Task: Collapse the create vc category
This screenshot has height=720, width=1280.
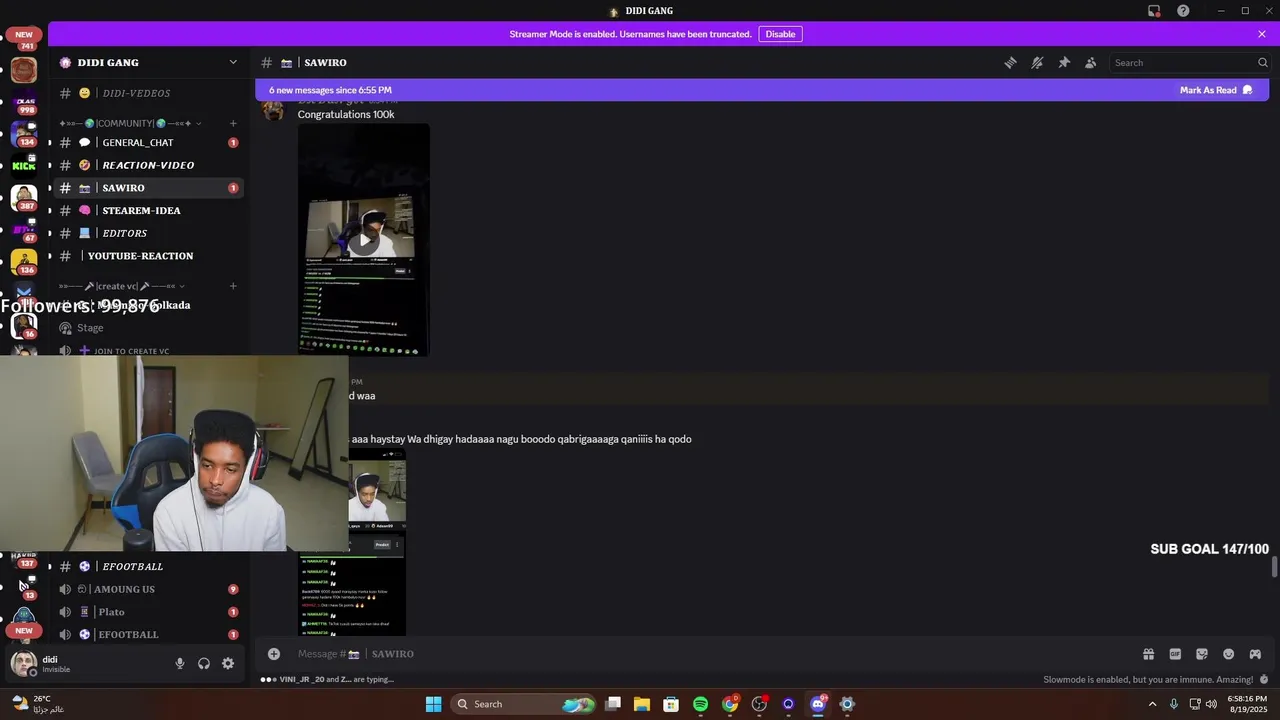Action: coord(120,286)
